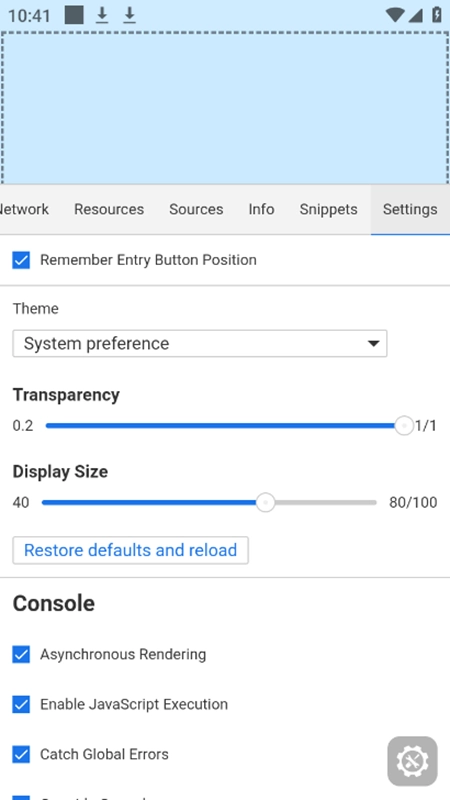This screenshot has width=450, height=800.
Task: Go to the Info tab
Action: (x=262, y=209)
